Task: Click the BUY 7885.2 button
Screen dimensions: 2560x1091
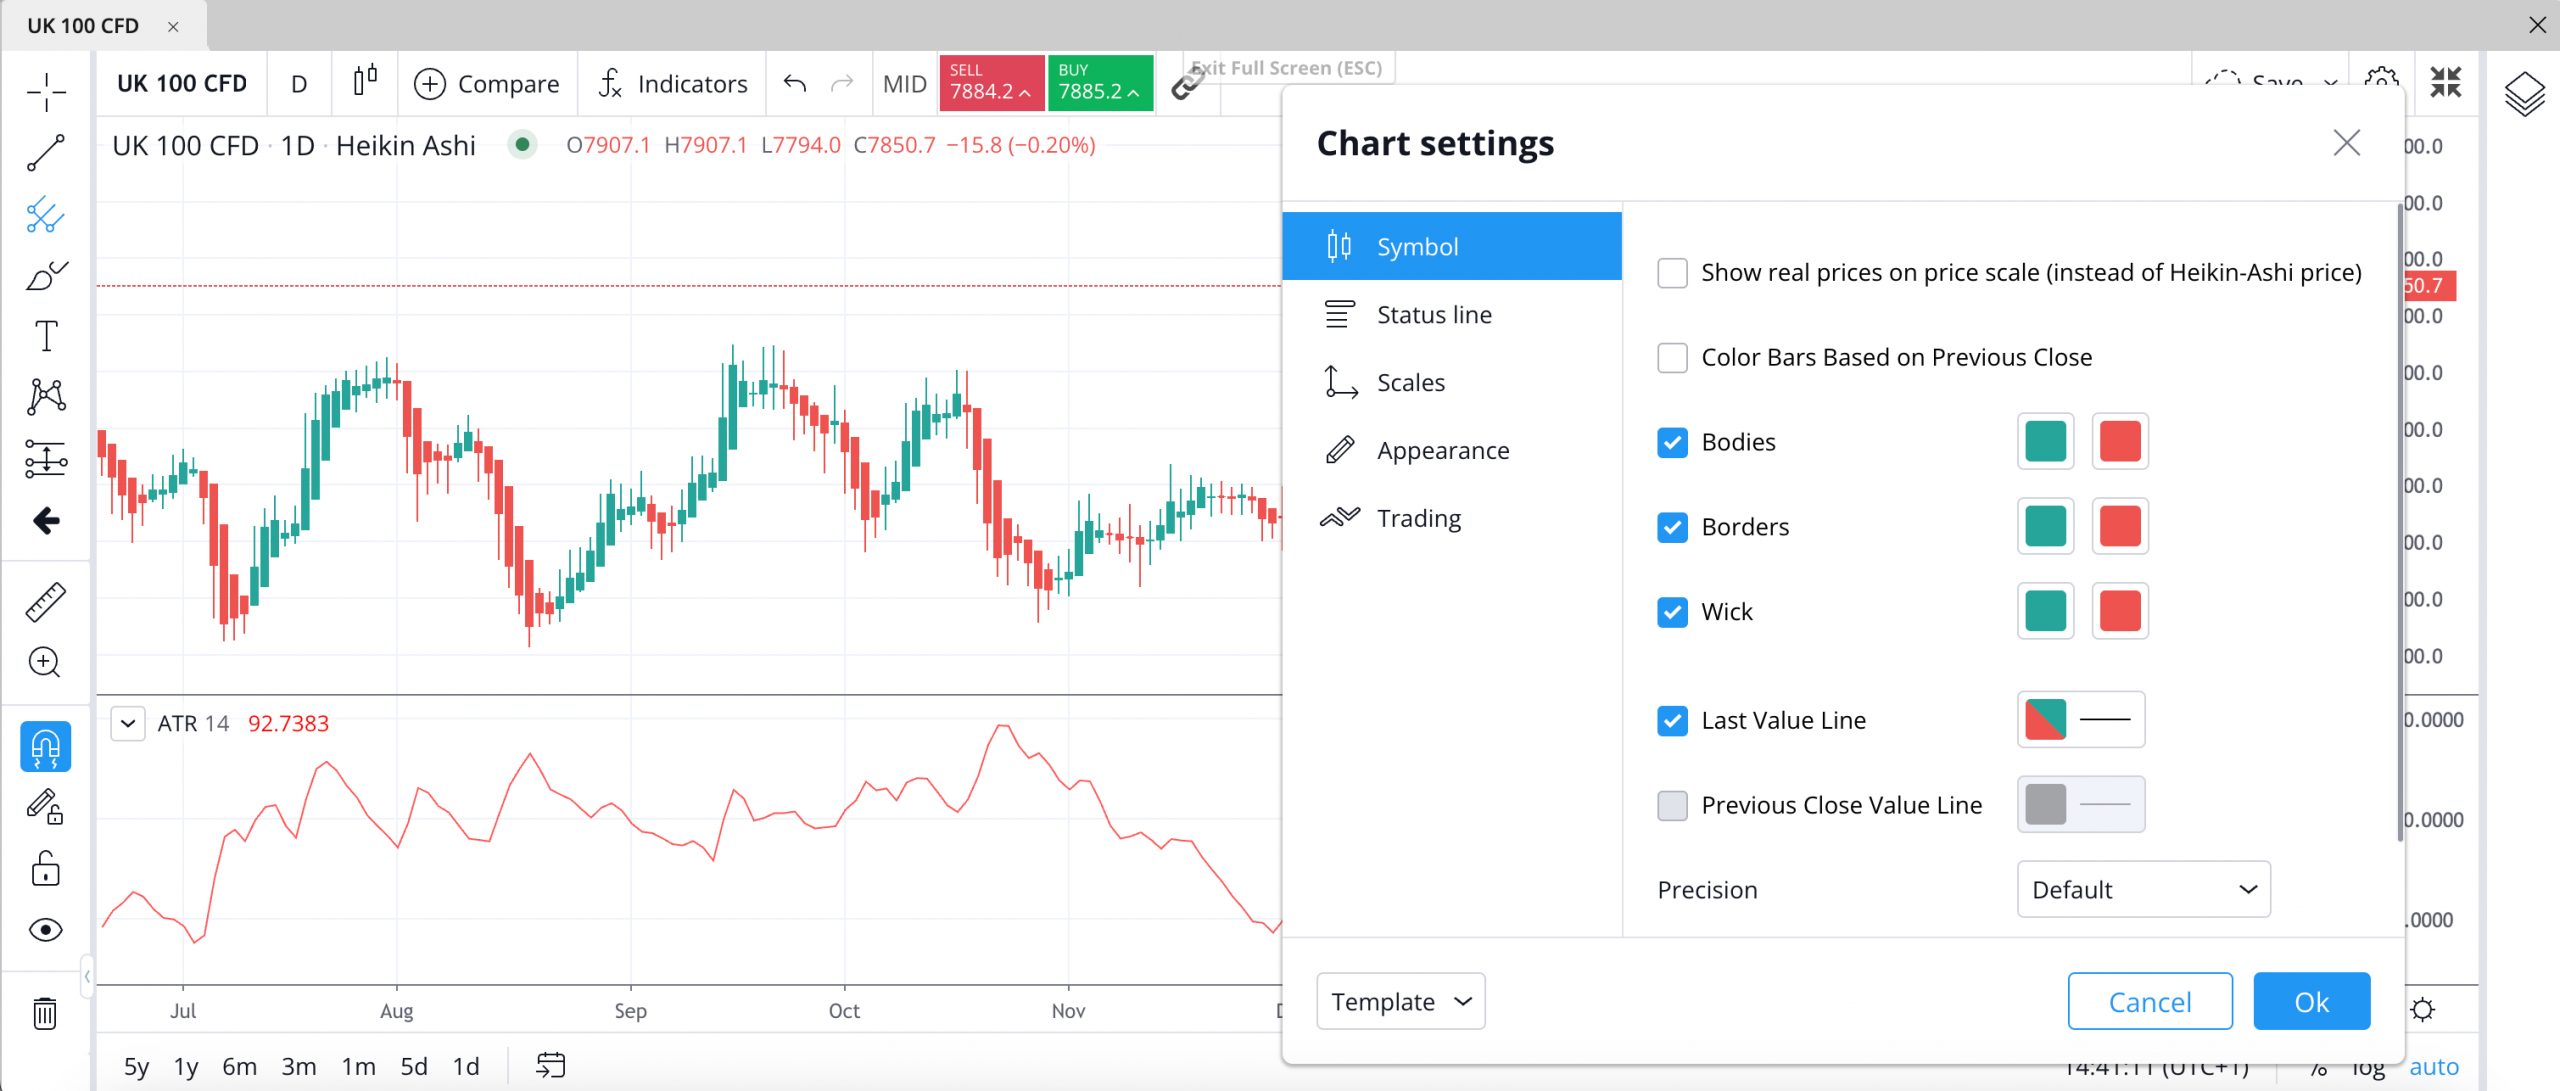Action: click(x=1099, y=83)
